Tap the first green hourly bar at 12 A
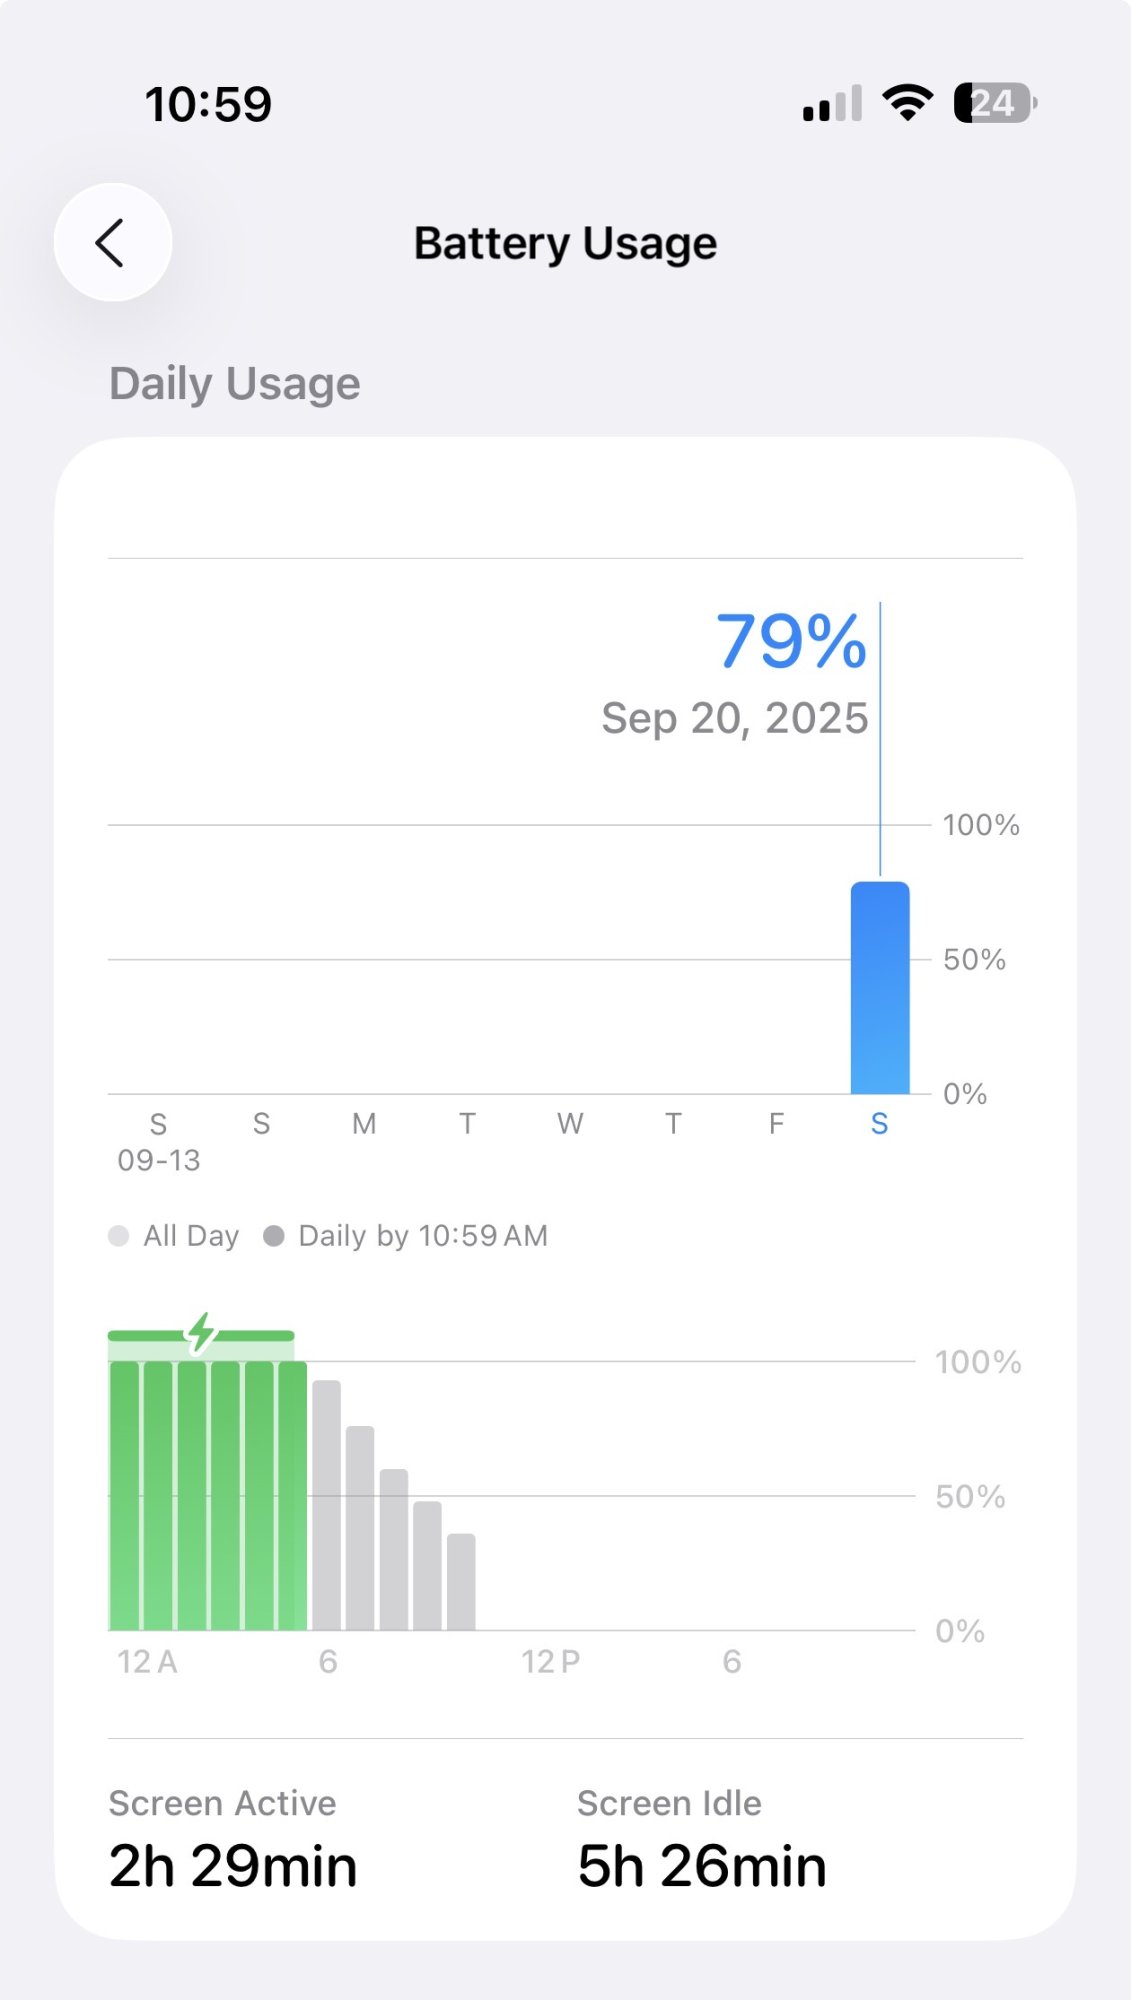Image resolution: width=1131 pixels, height=2000 pixels. [124, 1495]
